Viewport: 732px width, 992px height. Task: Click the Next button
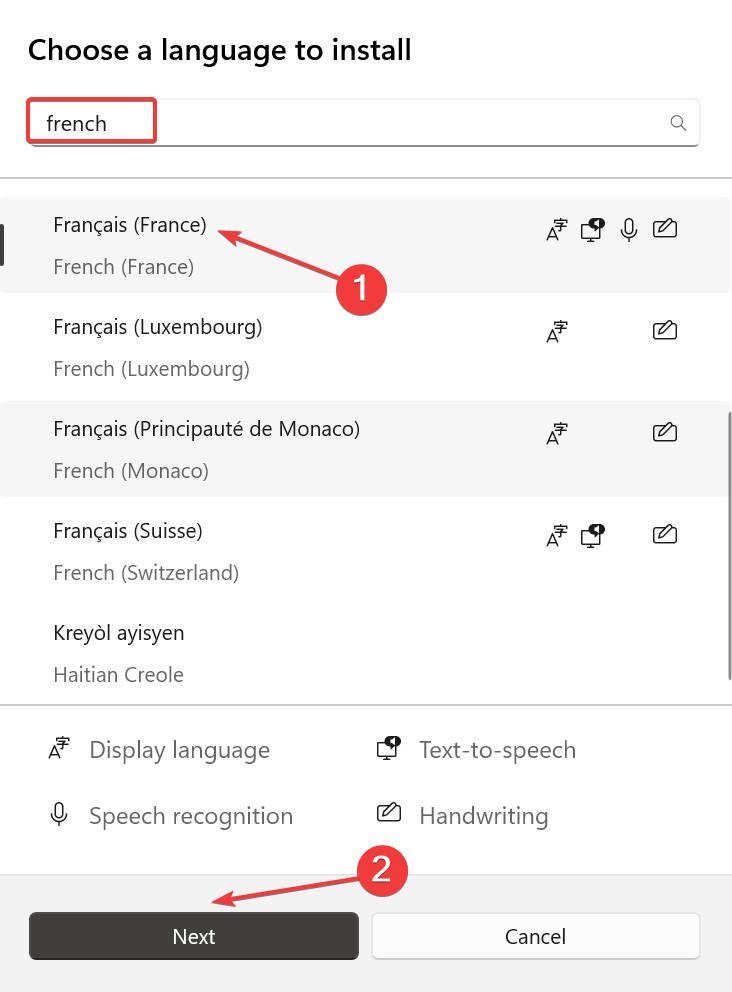pyautogui.click(x=193, y=936)
